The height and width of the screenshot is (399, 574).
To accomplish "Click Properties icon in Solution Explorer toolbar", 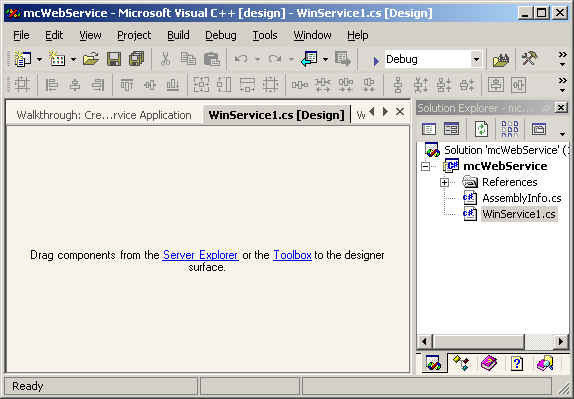I will pos(539,129).
